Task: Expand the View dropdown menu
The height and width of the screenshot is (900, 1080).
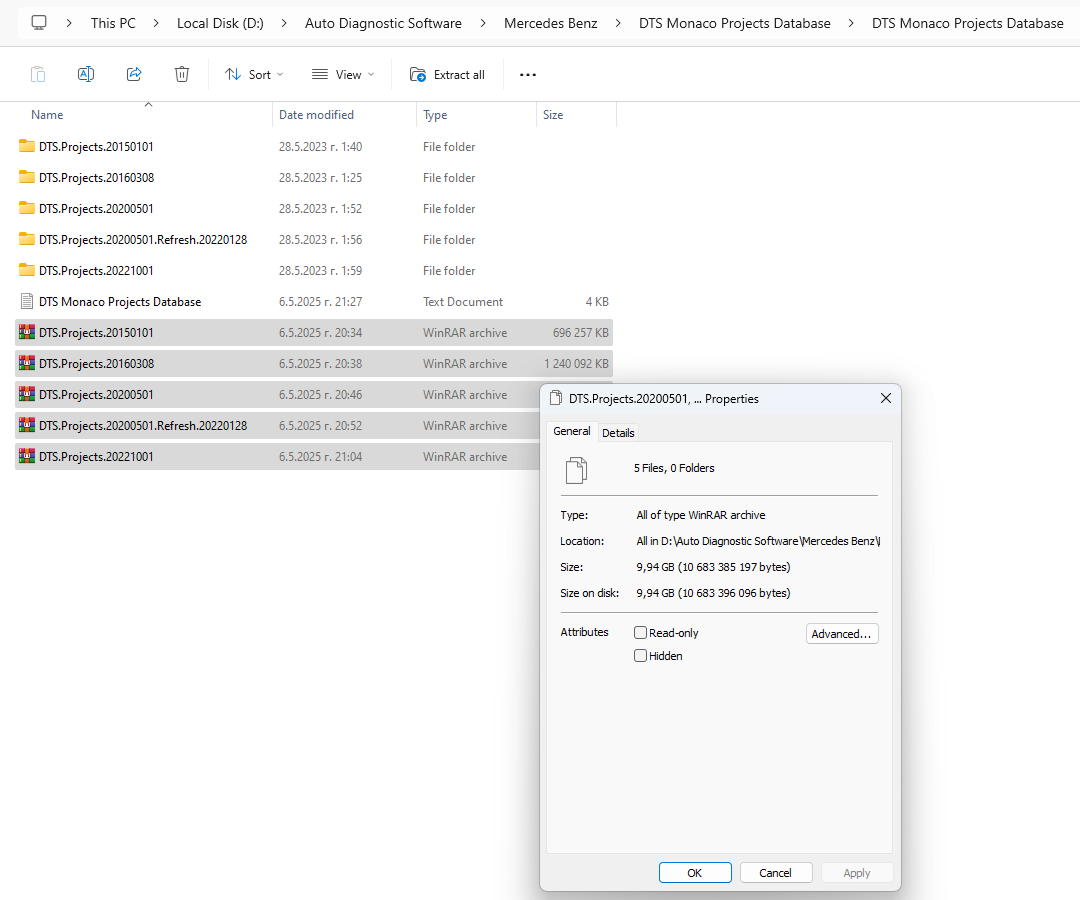Action: [343, 74]
